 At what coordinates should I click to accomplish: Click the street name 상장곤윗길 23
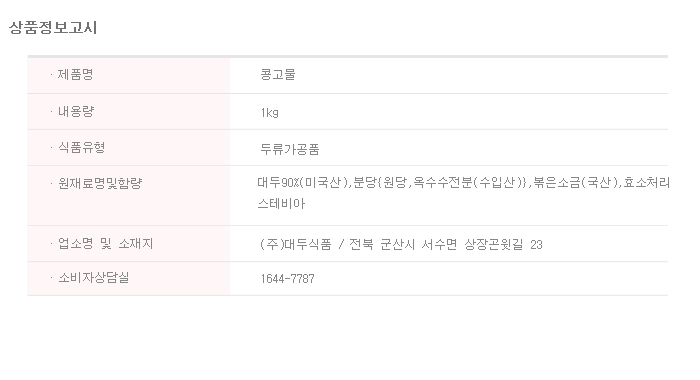[504, 245]
